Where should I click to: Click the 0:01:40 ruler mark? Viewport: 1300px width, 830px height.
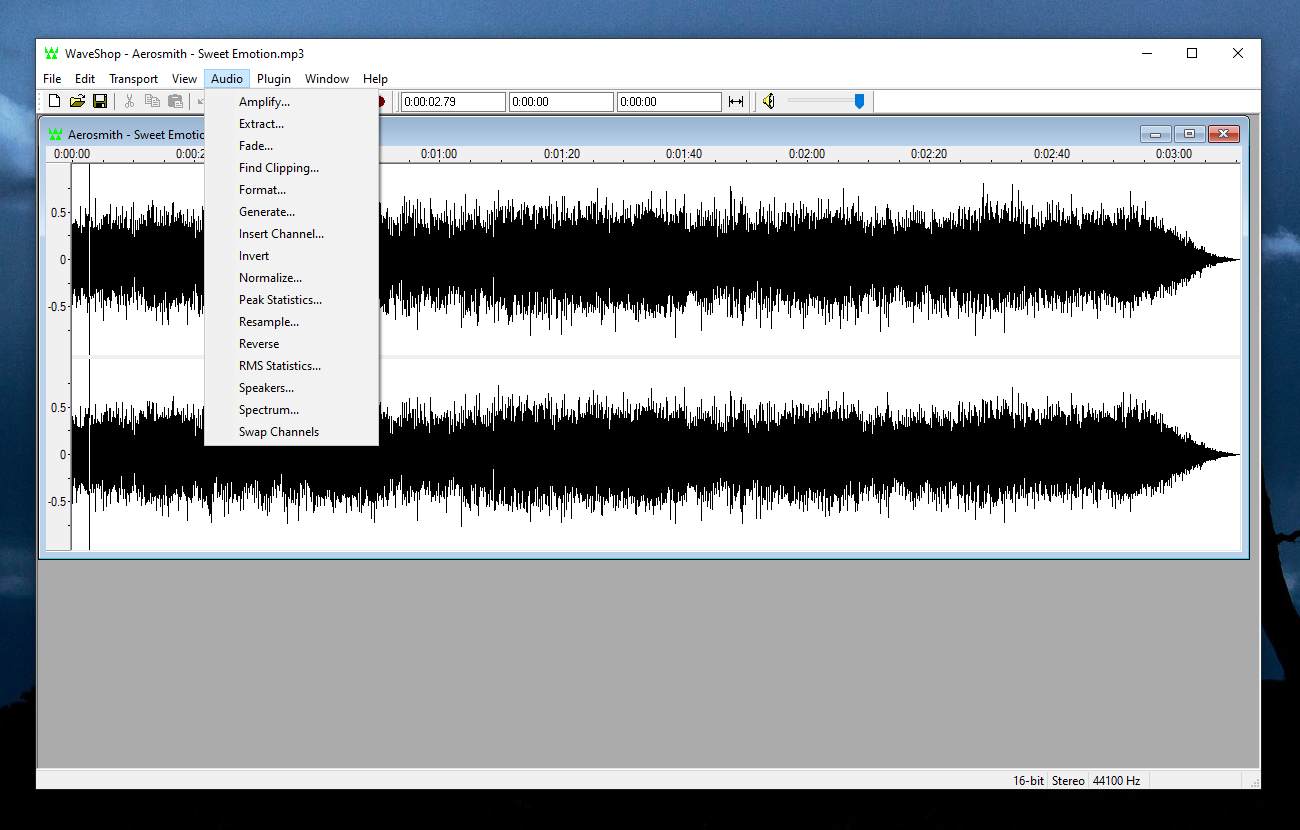coord(684,154)
